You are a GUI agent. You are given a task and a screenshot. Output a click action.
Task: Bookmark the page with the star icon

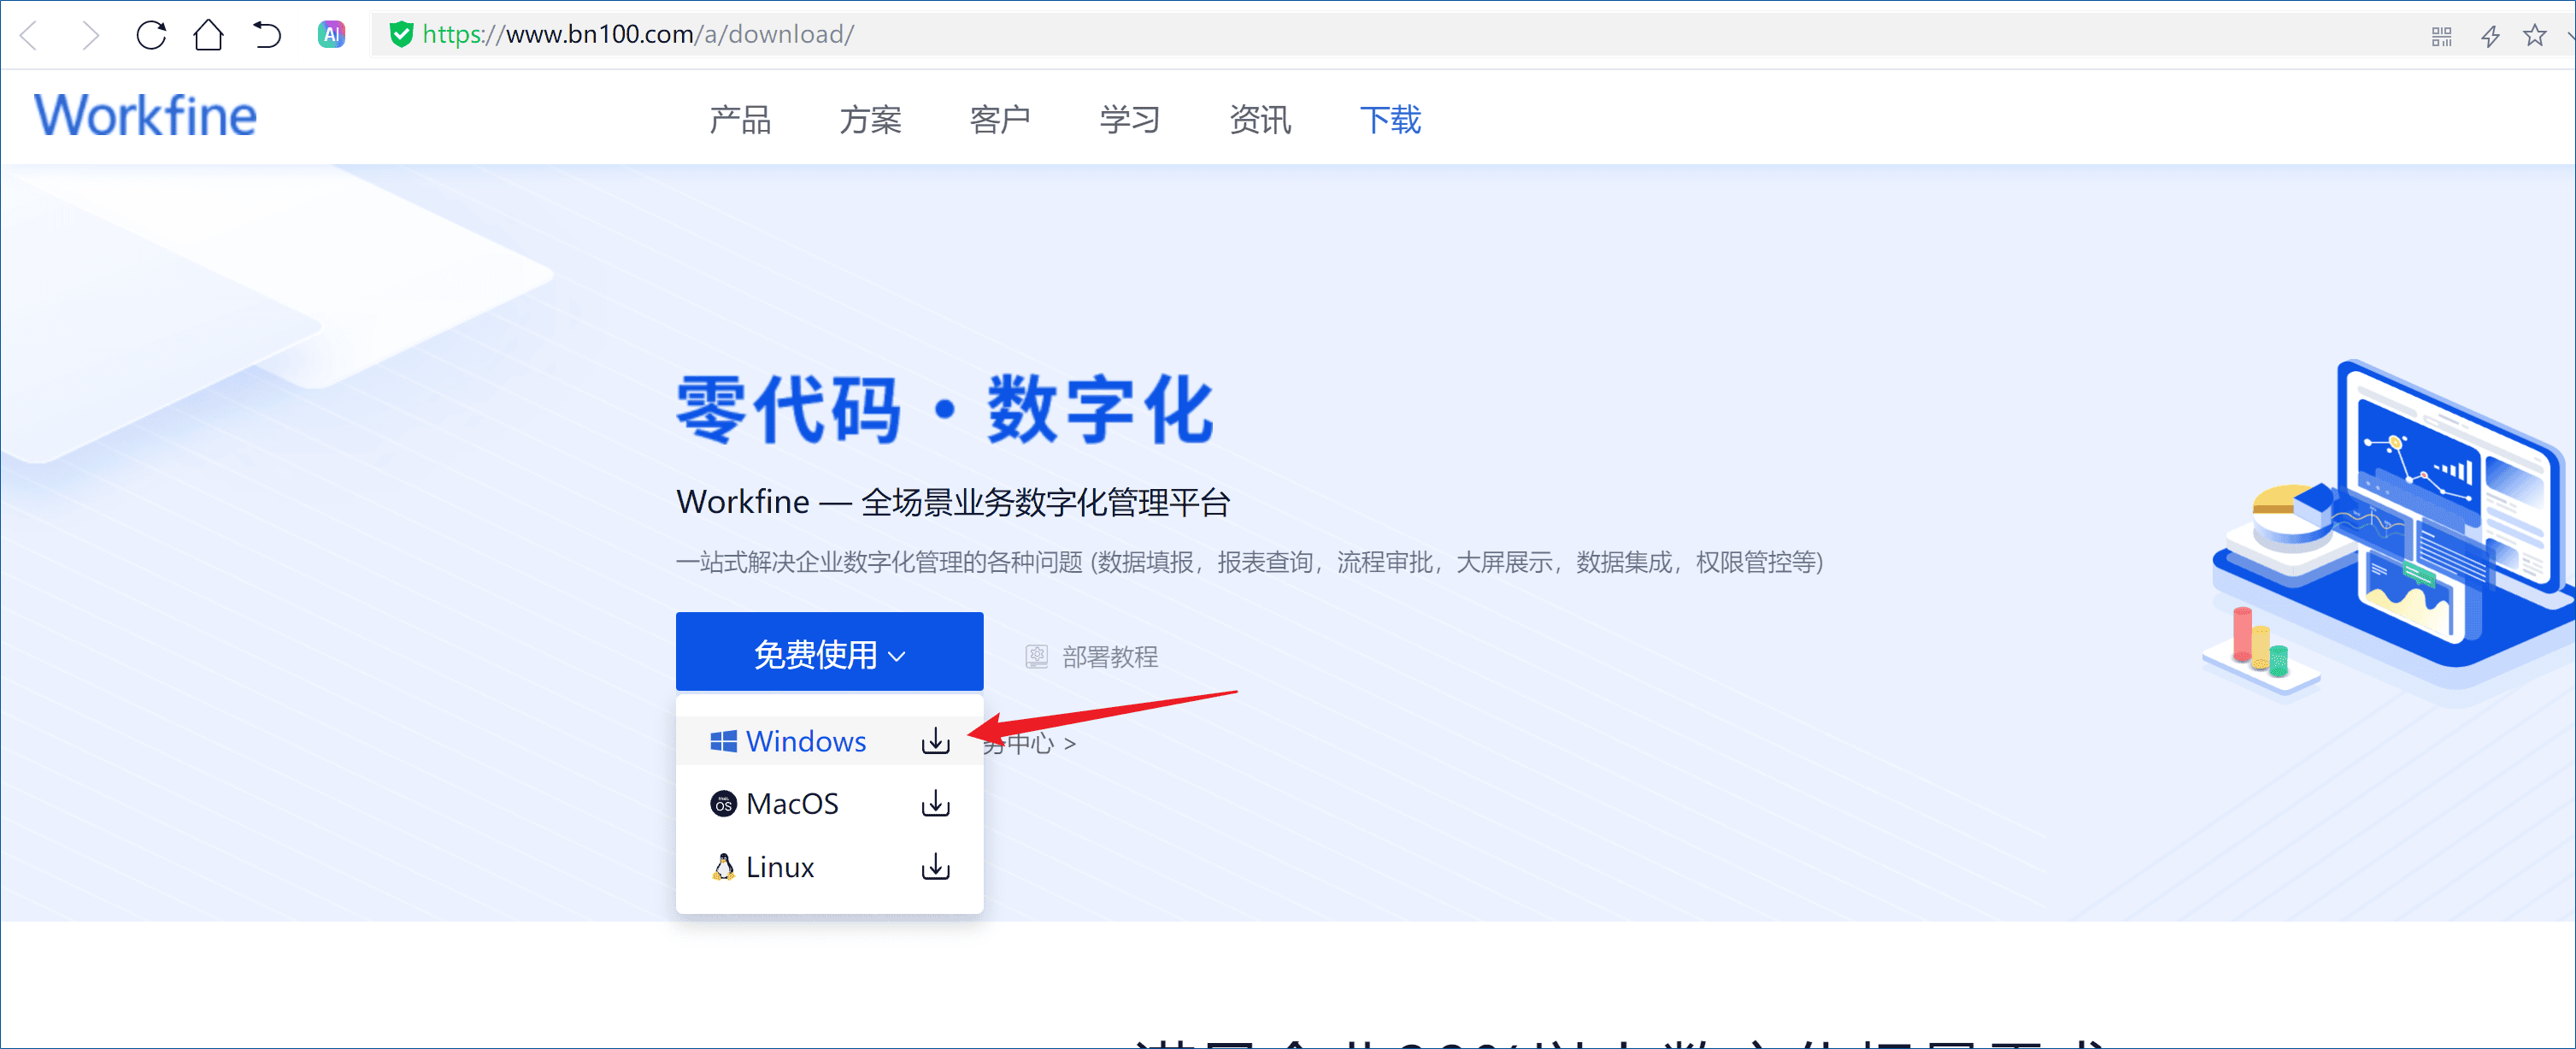coord(2534,36)
